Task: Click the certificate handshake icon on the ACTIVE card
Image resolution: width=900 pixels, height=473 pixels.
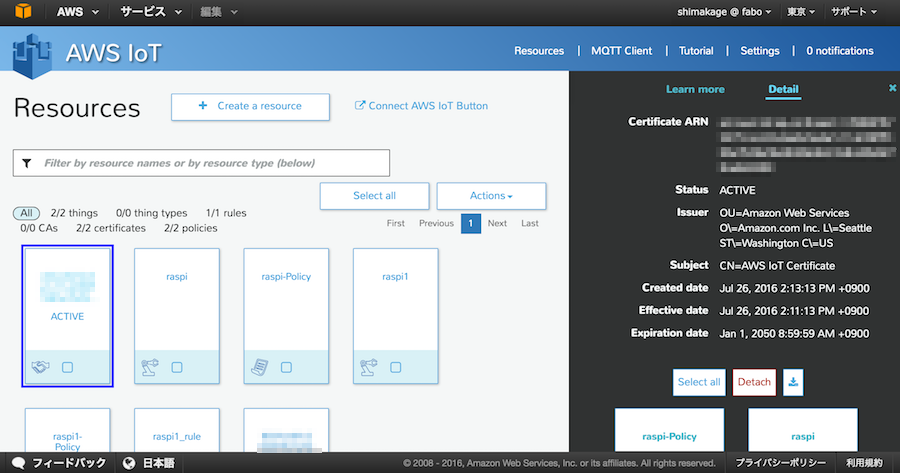Action: click(x=40, y=367)
